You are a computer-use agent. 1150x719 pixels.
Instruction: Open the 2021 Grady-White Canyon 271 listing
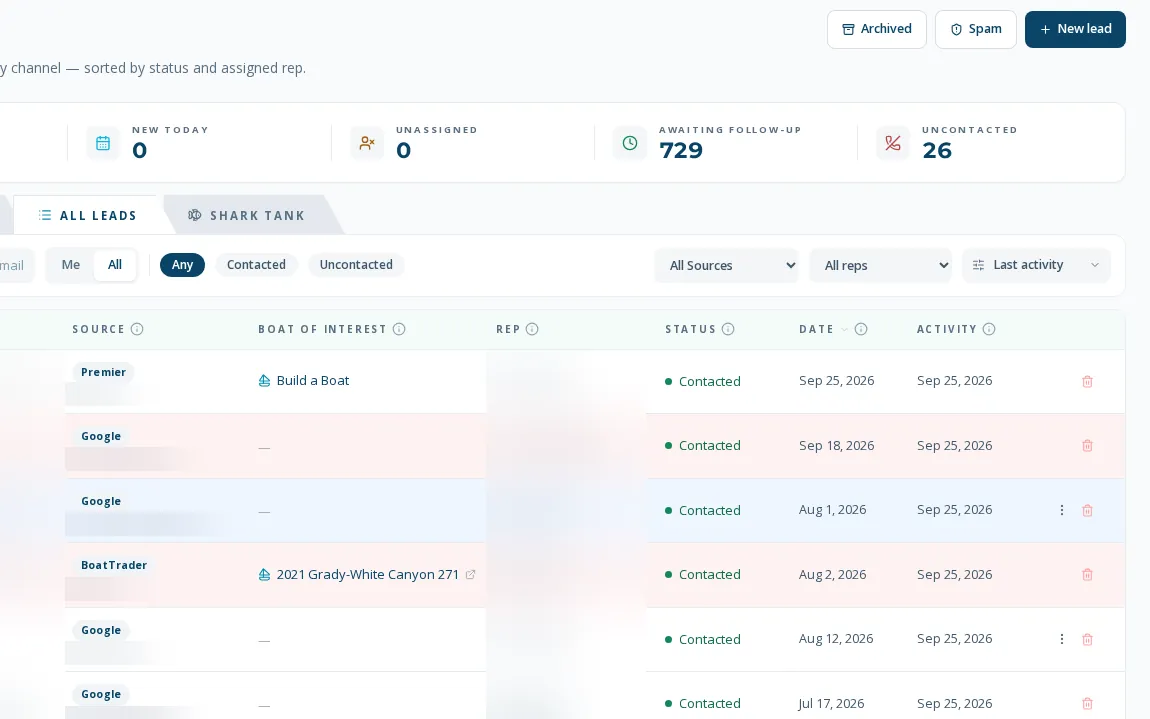[367, 574]
